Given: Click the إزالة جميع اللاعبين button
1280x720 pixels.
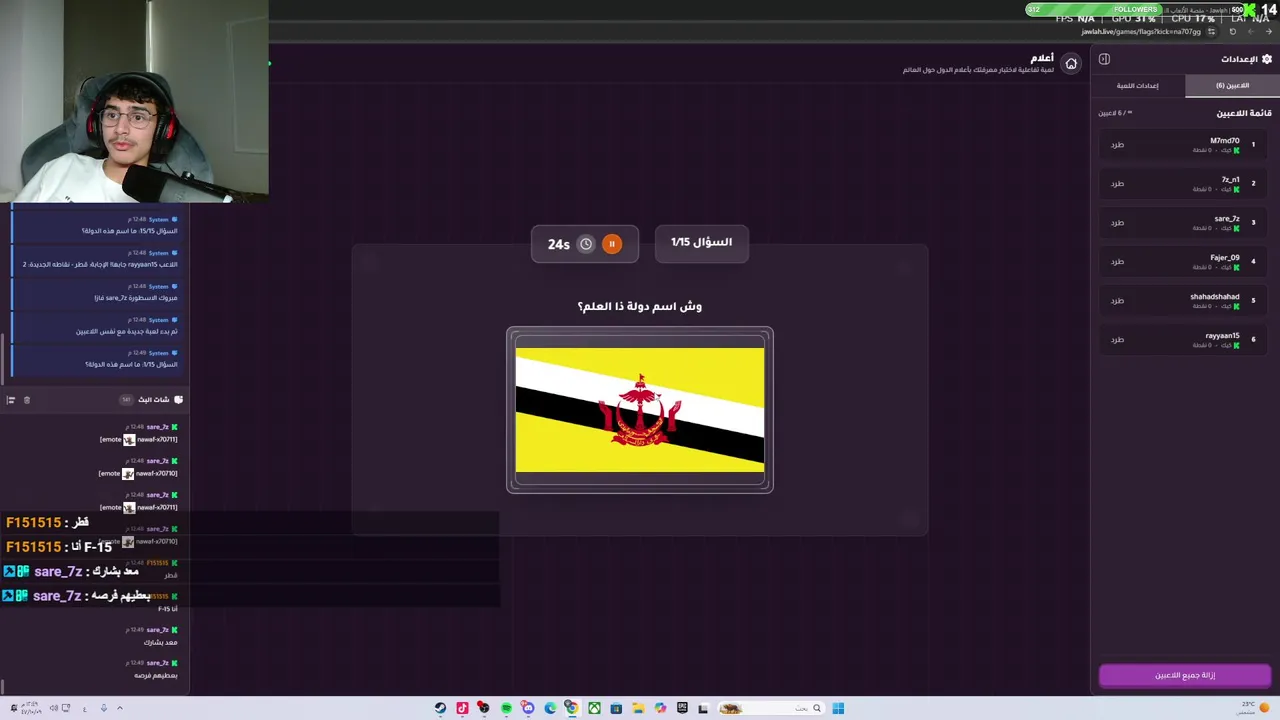Looking at the screenshot, I should (1185, 675).
